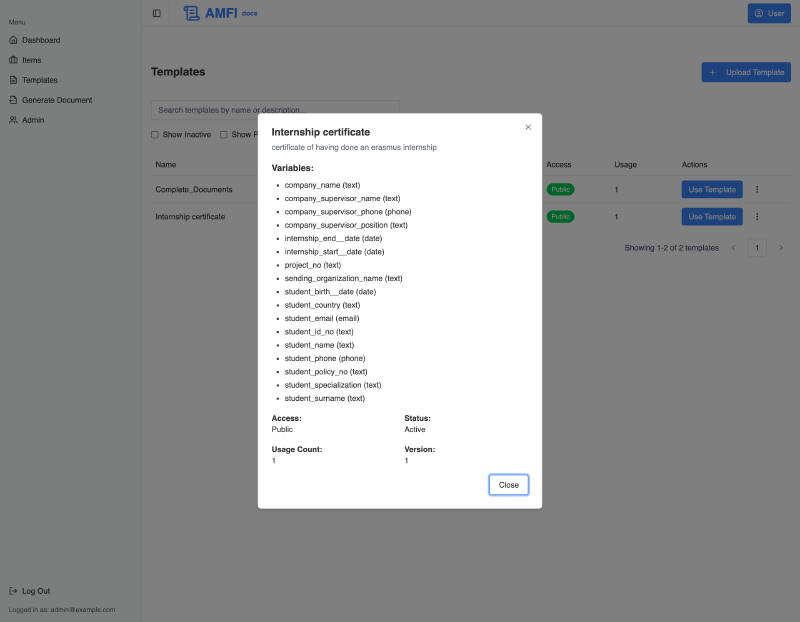Toggle the sidebar panel icon
Screen dimensions: 800x622
(x=157, y=13)
